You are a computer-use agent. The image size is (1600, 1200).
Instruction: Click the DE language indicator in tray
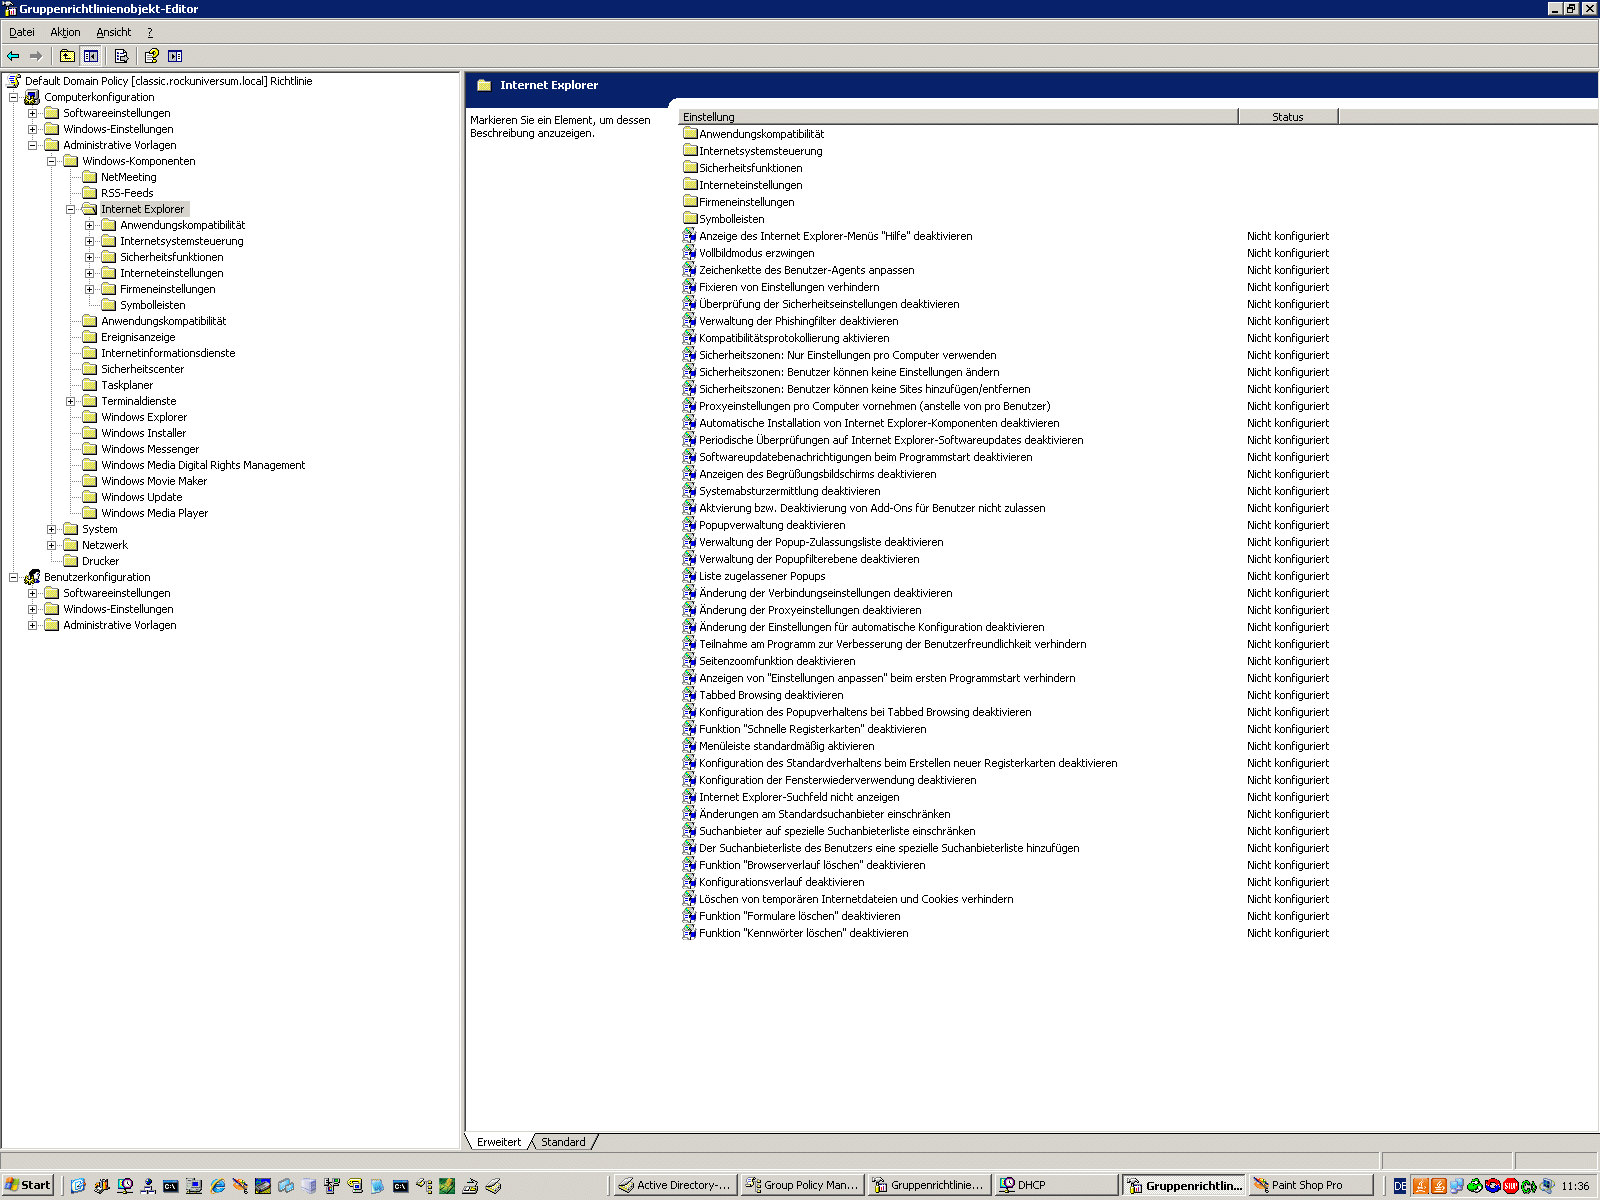coord(1400,1186)
